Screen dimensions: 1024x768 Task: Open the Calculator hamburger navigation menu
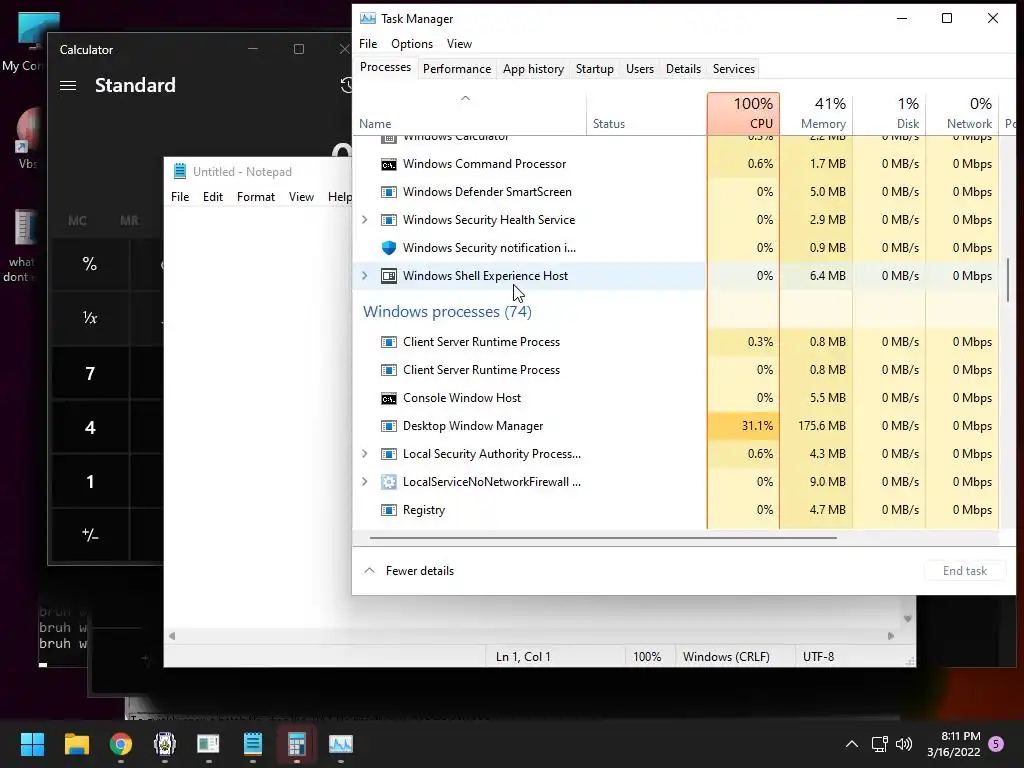[x=68, y=86]
